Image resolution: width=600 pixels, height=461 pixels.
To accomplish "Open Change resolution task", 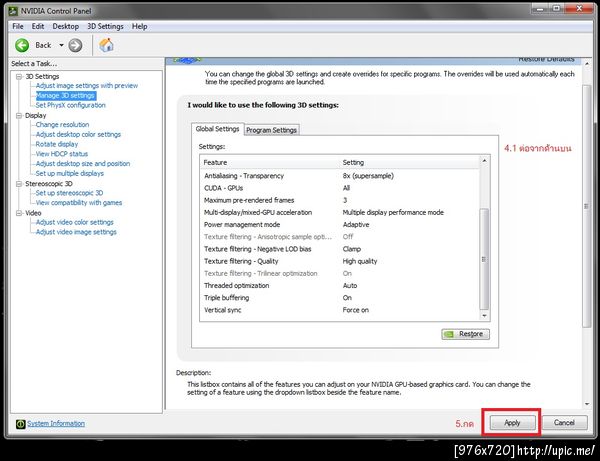I will [x=62, y=125].
